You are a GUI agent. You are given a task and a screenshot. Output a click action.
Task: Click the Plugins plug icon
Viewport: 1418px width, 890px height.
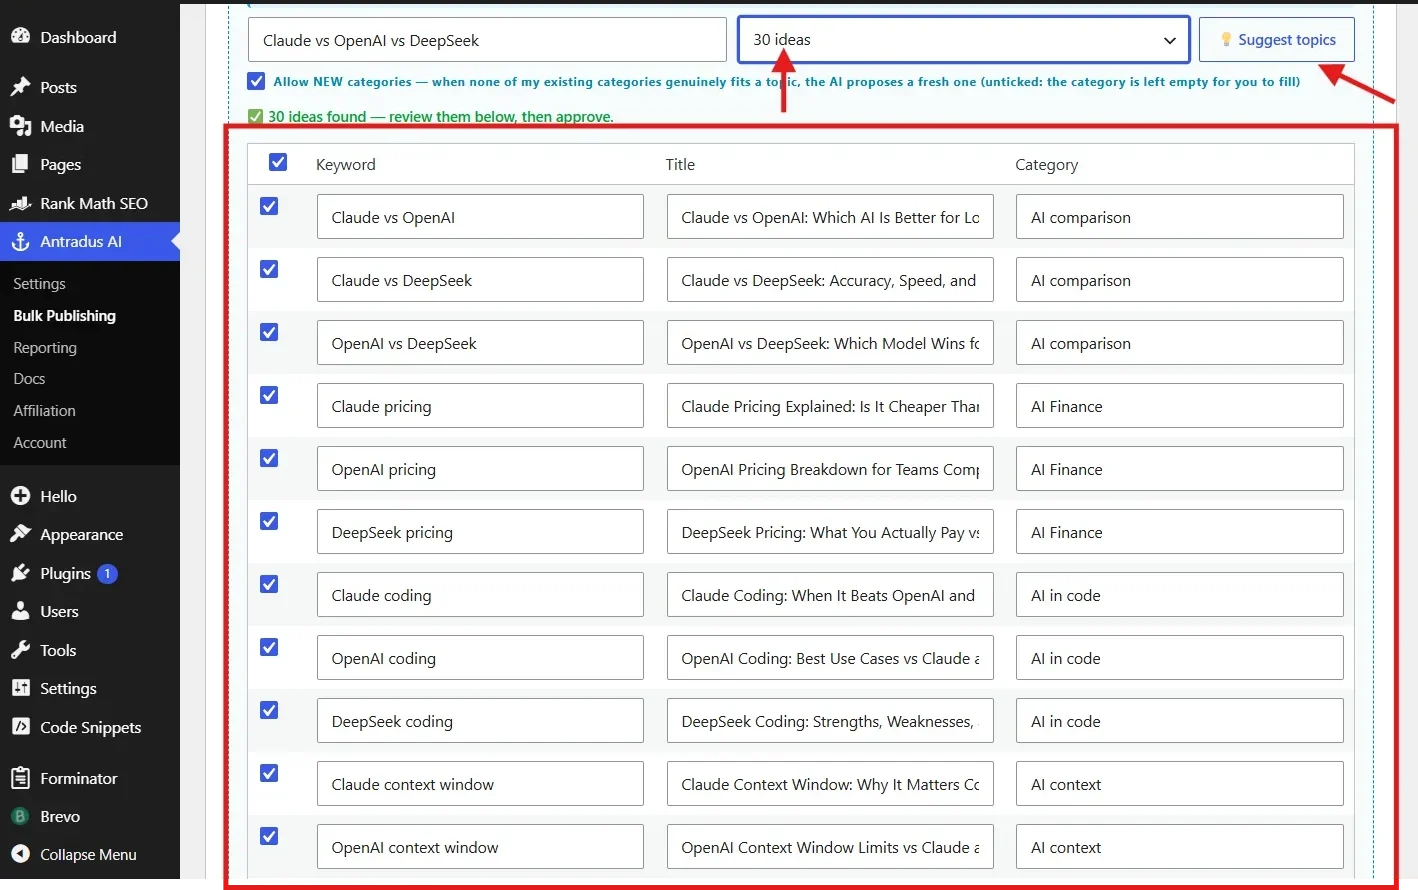(x=20, y=573)
